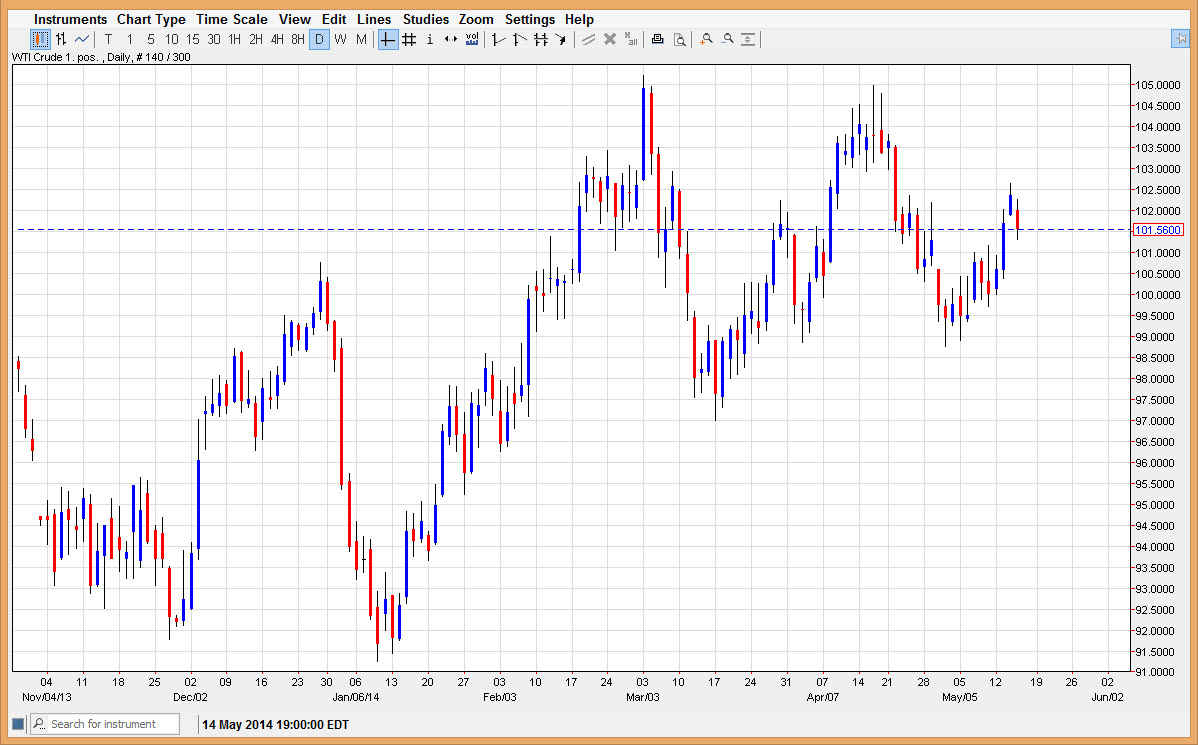Switch to the bar (OHLC) chart icon
Screen dimensions: 1198x745
[x=61, y=39]
